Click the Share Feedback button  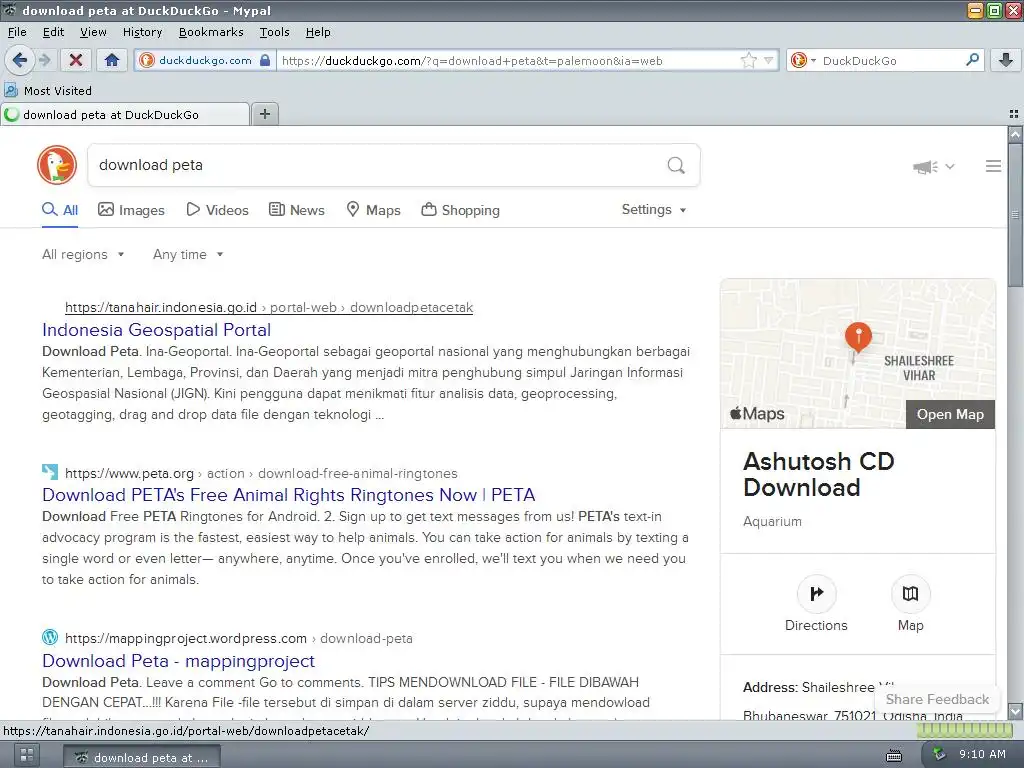pyautogui.click(x=937, y=699)
